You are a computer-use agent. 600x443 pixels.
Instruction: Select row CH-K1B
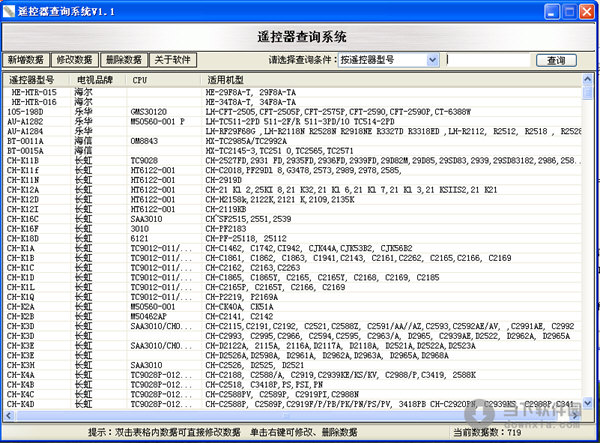pos(292,258)
